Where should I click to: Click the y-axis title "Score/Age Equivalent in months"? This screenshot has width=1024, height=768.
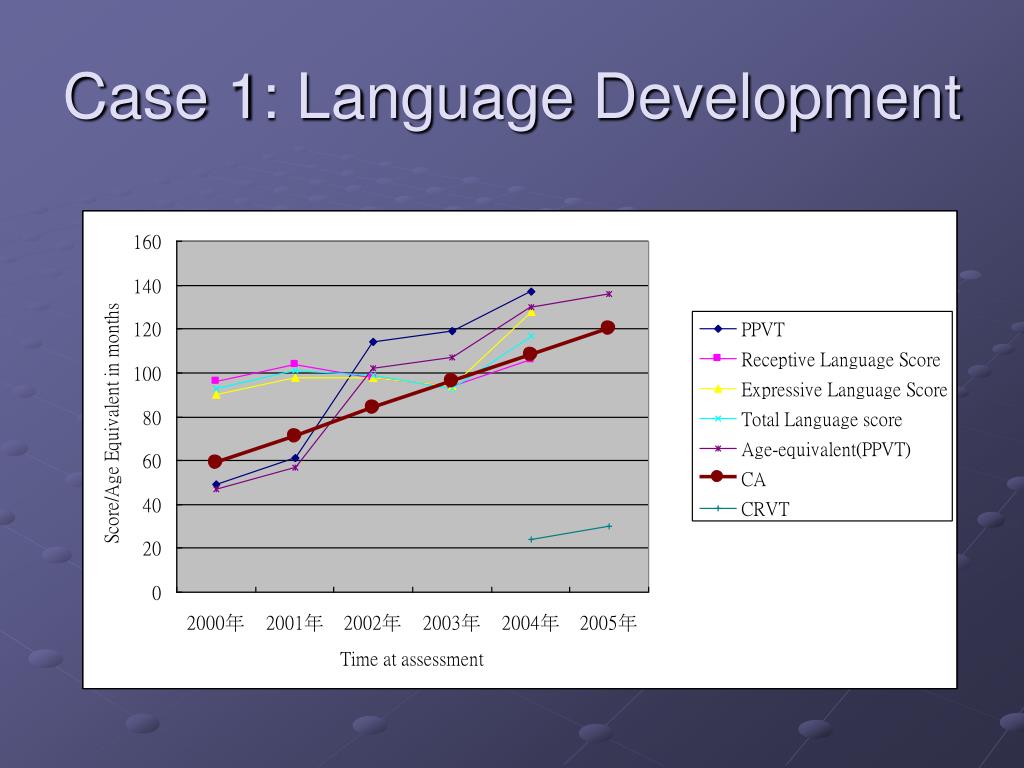pos(112,423)
